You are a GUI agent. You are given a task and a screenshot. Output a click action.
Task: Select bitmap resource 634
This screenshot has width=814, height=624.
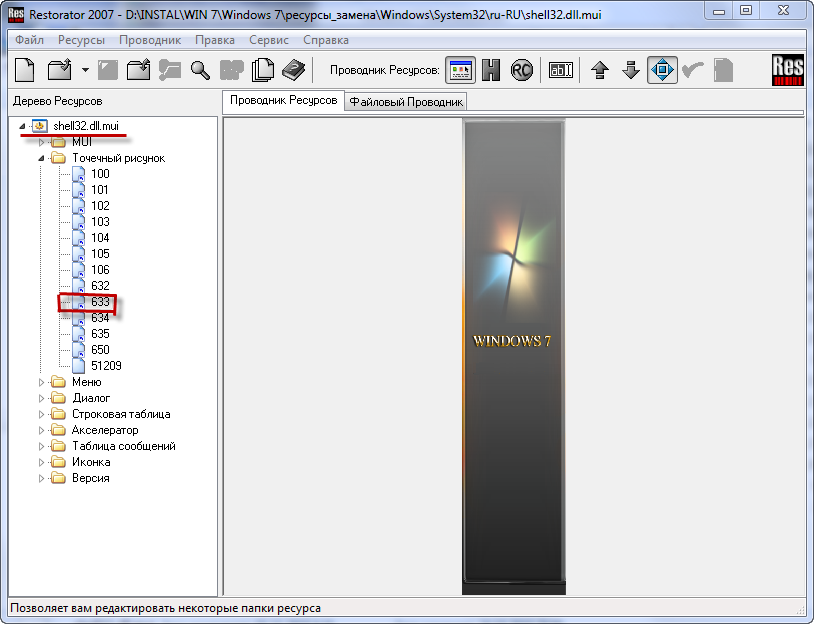point(100,318)
